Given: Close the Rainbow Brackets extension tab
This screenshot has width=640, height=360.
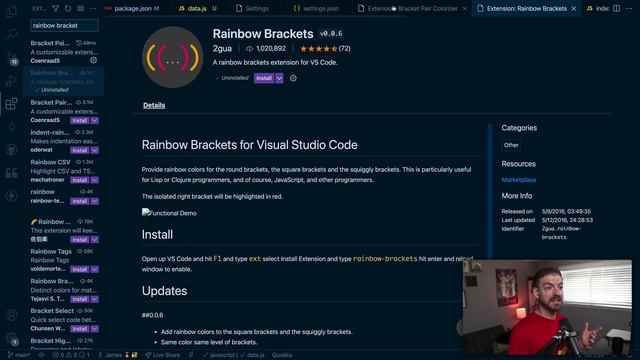Looking at the screenshot, I should click(x=573, y=8).
